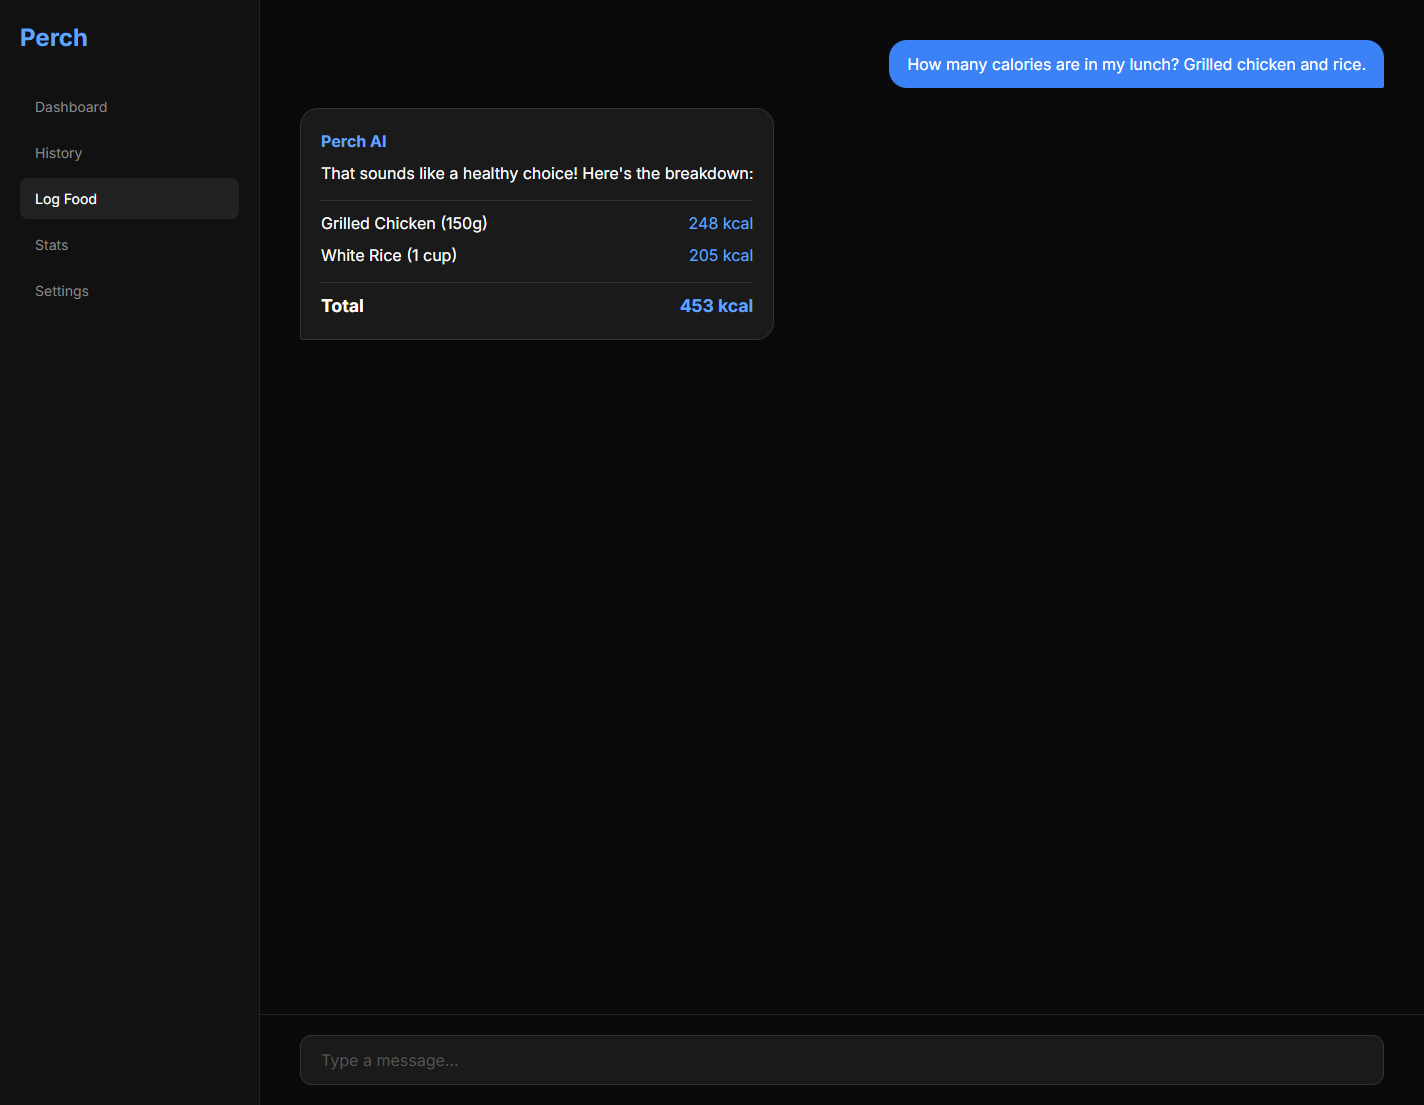Image resolution: width=1424 pixels, height=1105 pixels.
Task: Click the 248 kcal value
Action: (x=720, y=223)
